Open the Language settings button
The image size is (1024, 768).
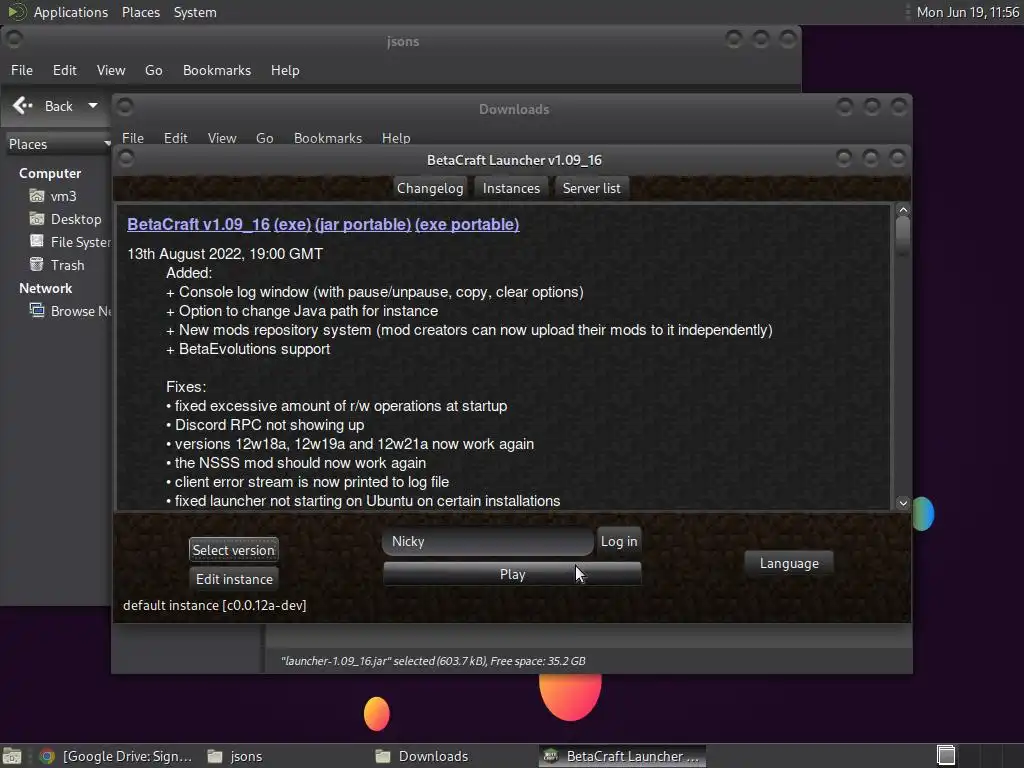click(789, 563)
